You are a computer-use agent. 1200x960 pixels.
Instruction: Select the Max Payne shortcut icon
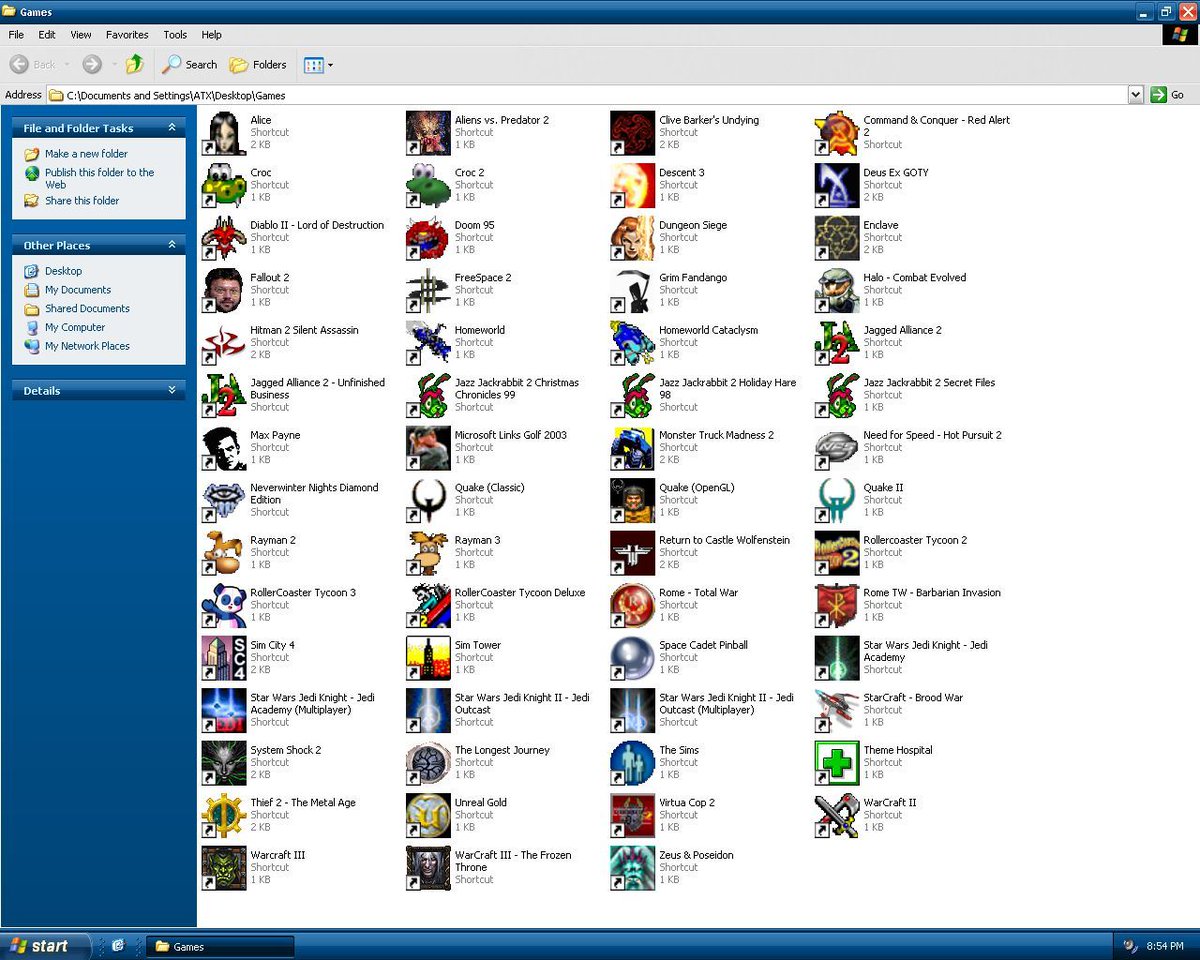pyautogui.click(x=224, y=448)
